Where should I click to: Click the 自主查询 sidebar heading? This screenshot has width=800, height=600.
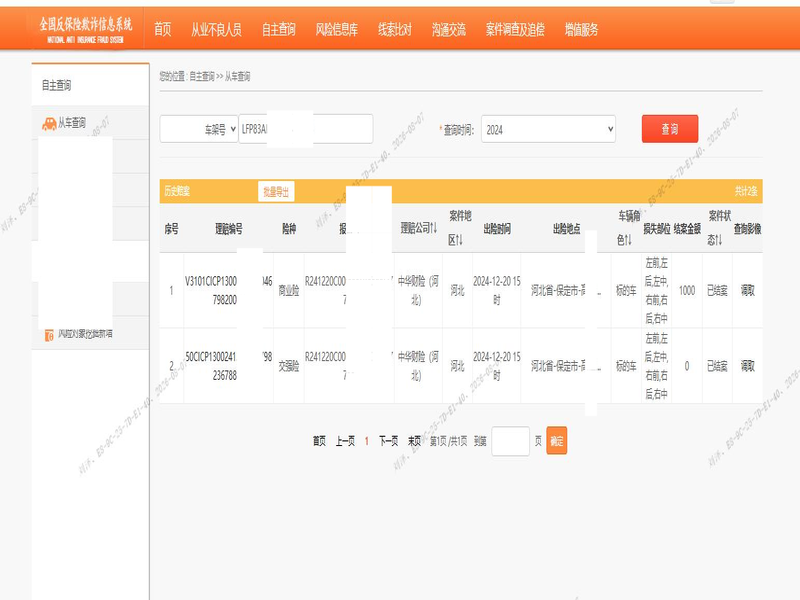click(x=57, y=85)
